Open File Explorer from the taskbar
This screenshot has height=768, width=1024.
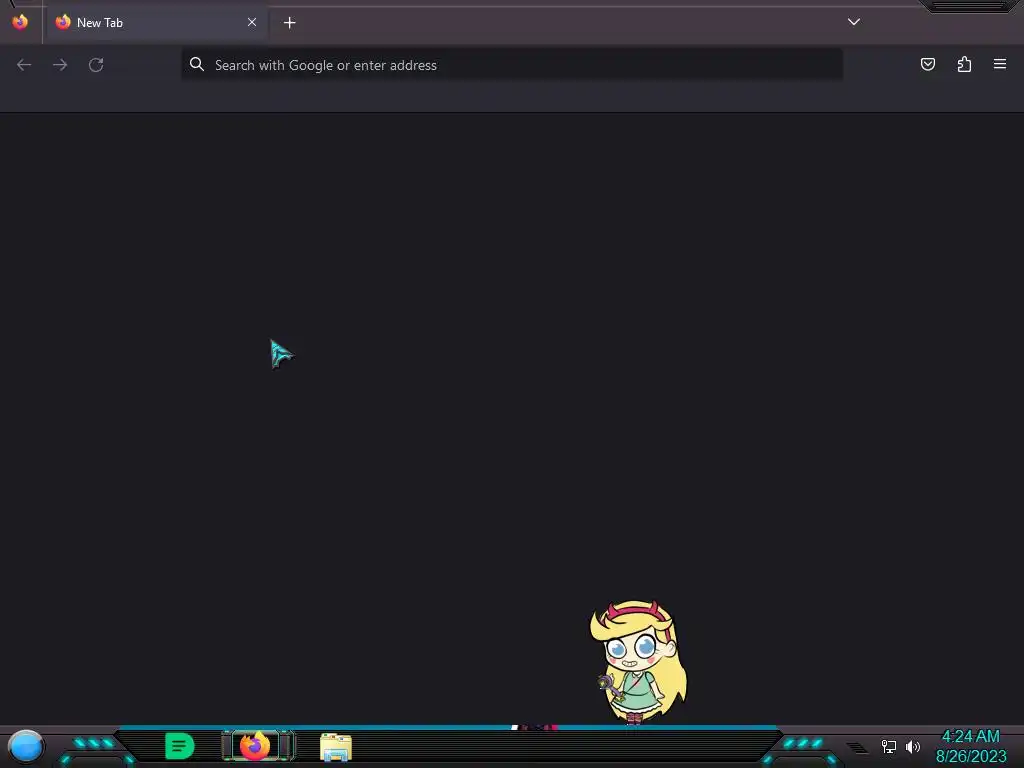coord(336,747)
